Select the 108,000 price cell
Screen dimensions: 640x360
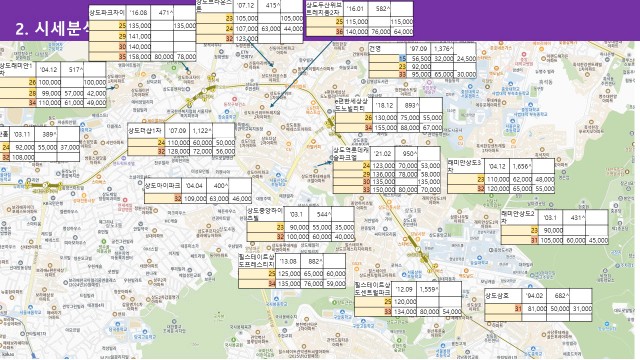(x=22, y=157)
